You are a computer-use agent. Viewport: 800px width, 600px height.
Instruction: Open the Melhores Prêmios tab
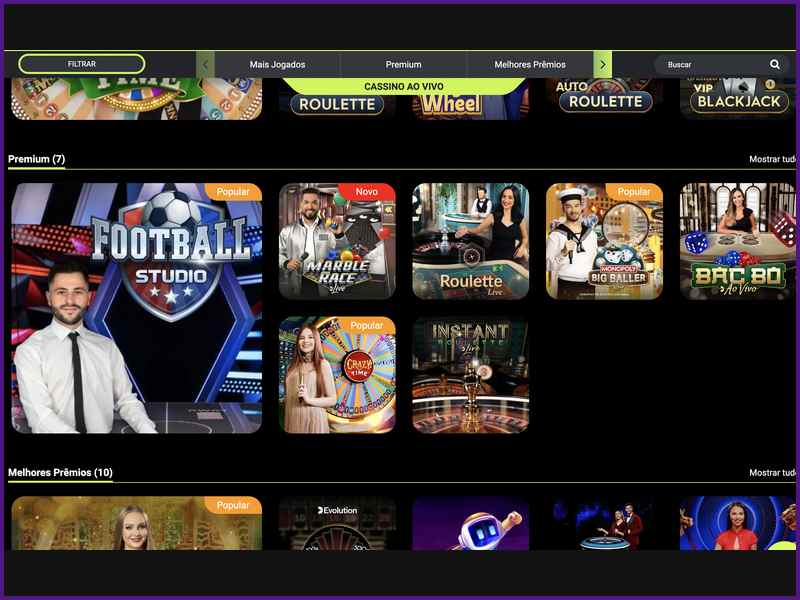[529, 64]
